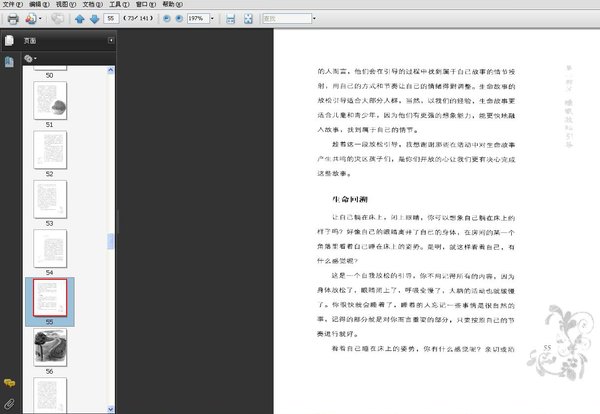Click the zoom in plus button
This screenshot has height=414, width=600.
pyautogui.click(x=179, y=18)
